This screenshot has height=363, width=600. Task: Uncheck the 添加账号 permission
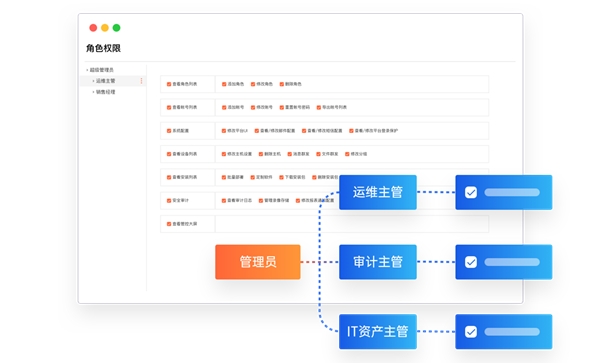[x=224, y=107]
